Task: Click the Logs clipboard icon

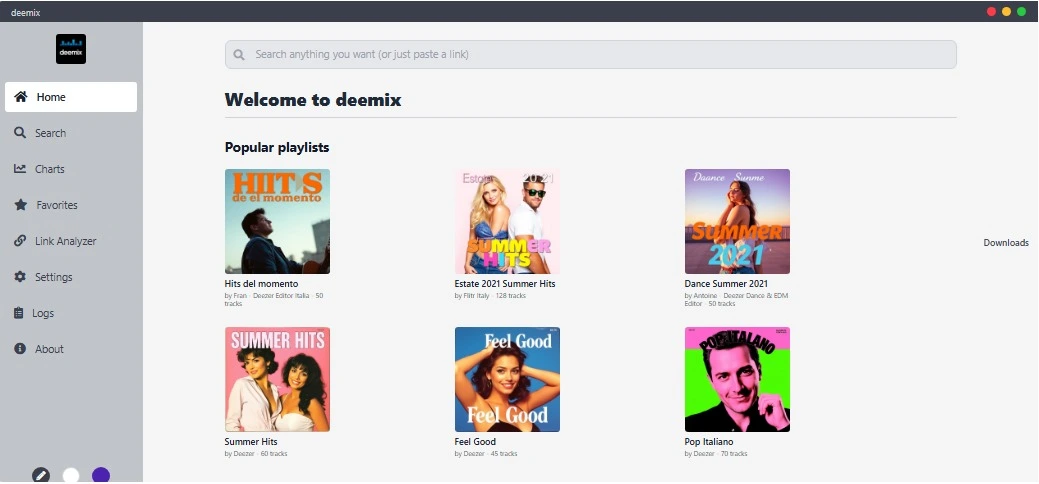Action: (19, 313)
